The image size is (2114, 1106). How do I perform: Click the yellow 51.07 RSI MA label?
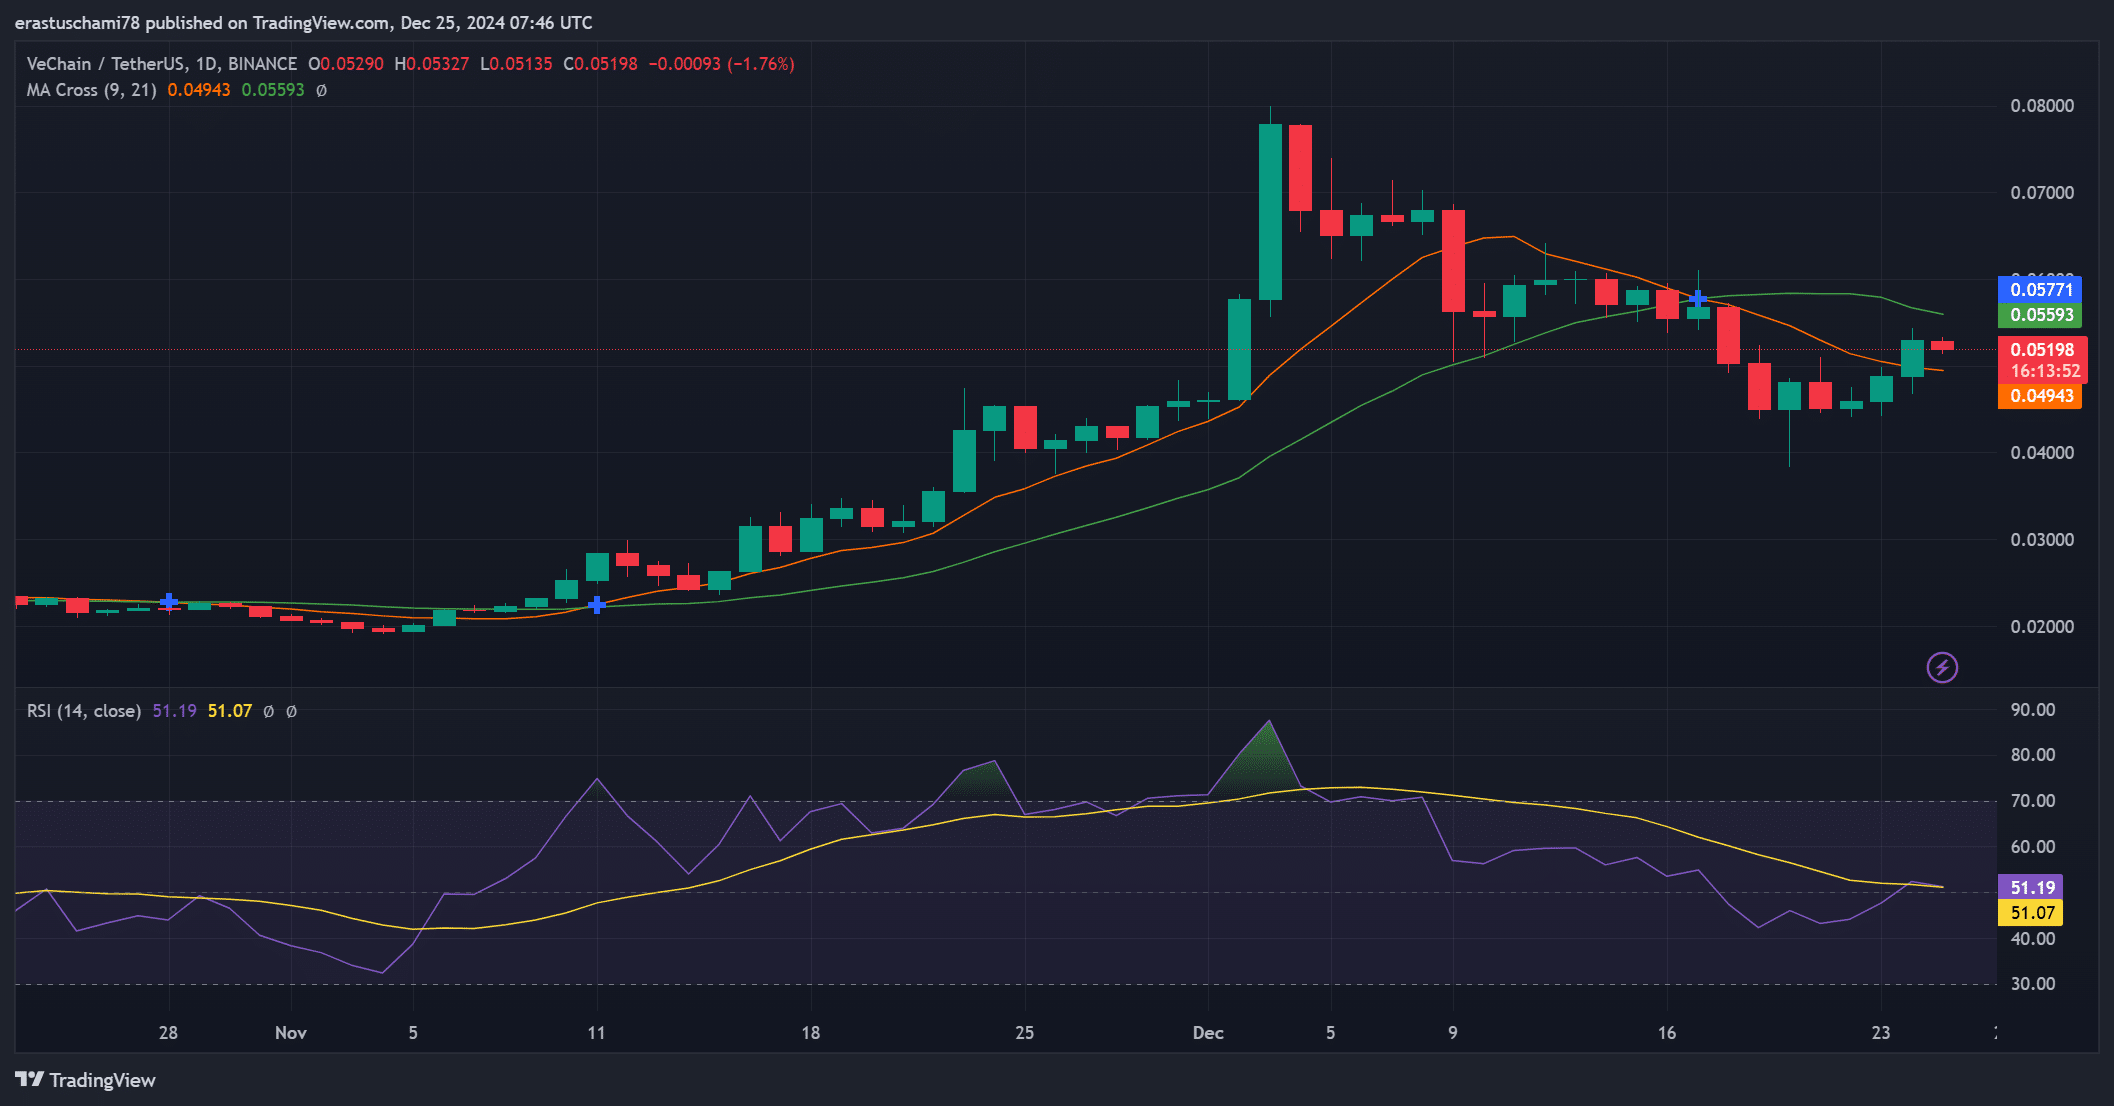click(2032, 913)
